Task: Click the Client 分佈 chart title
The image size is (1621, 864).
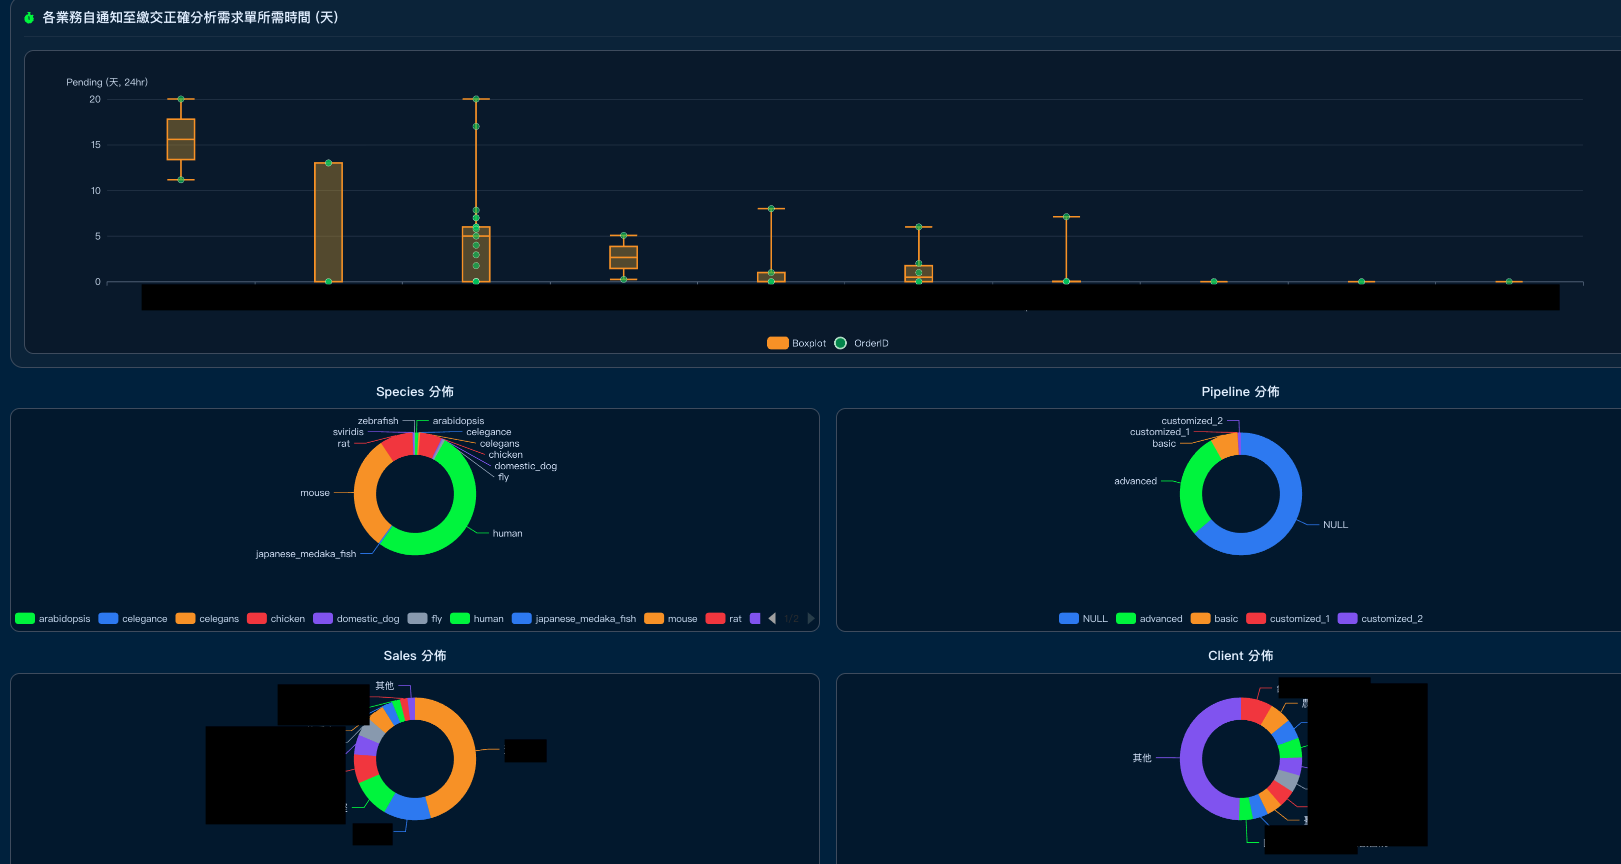Action: (1240, 656)
